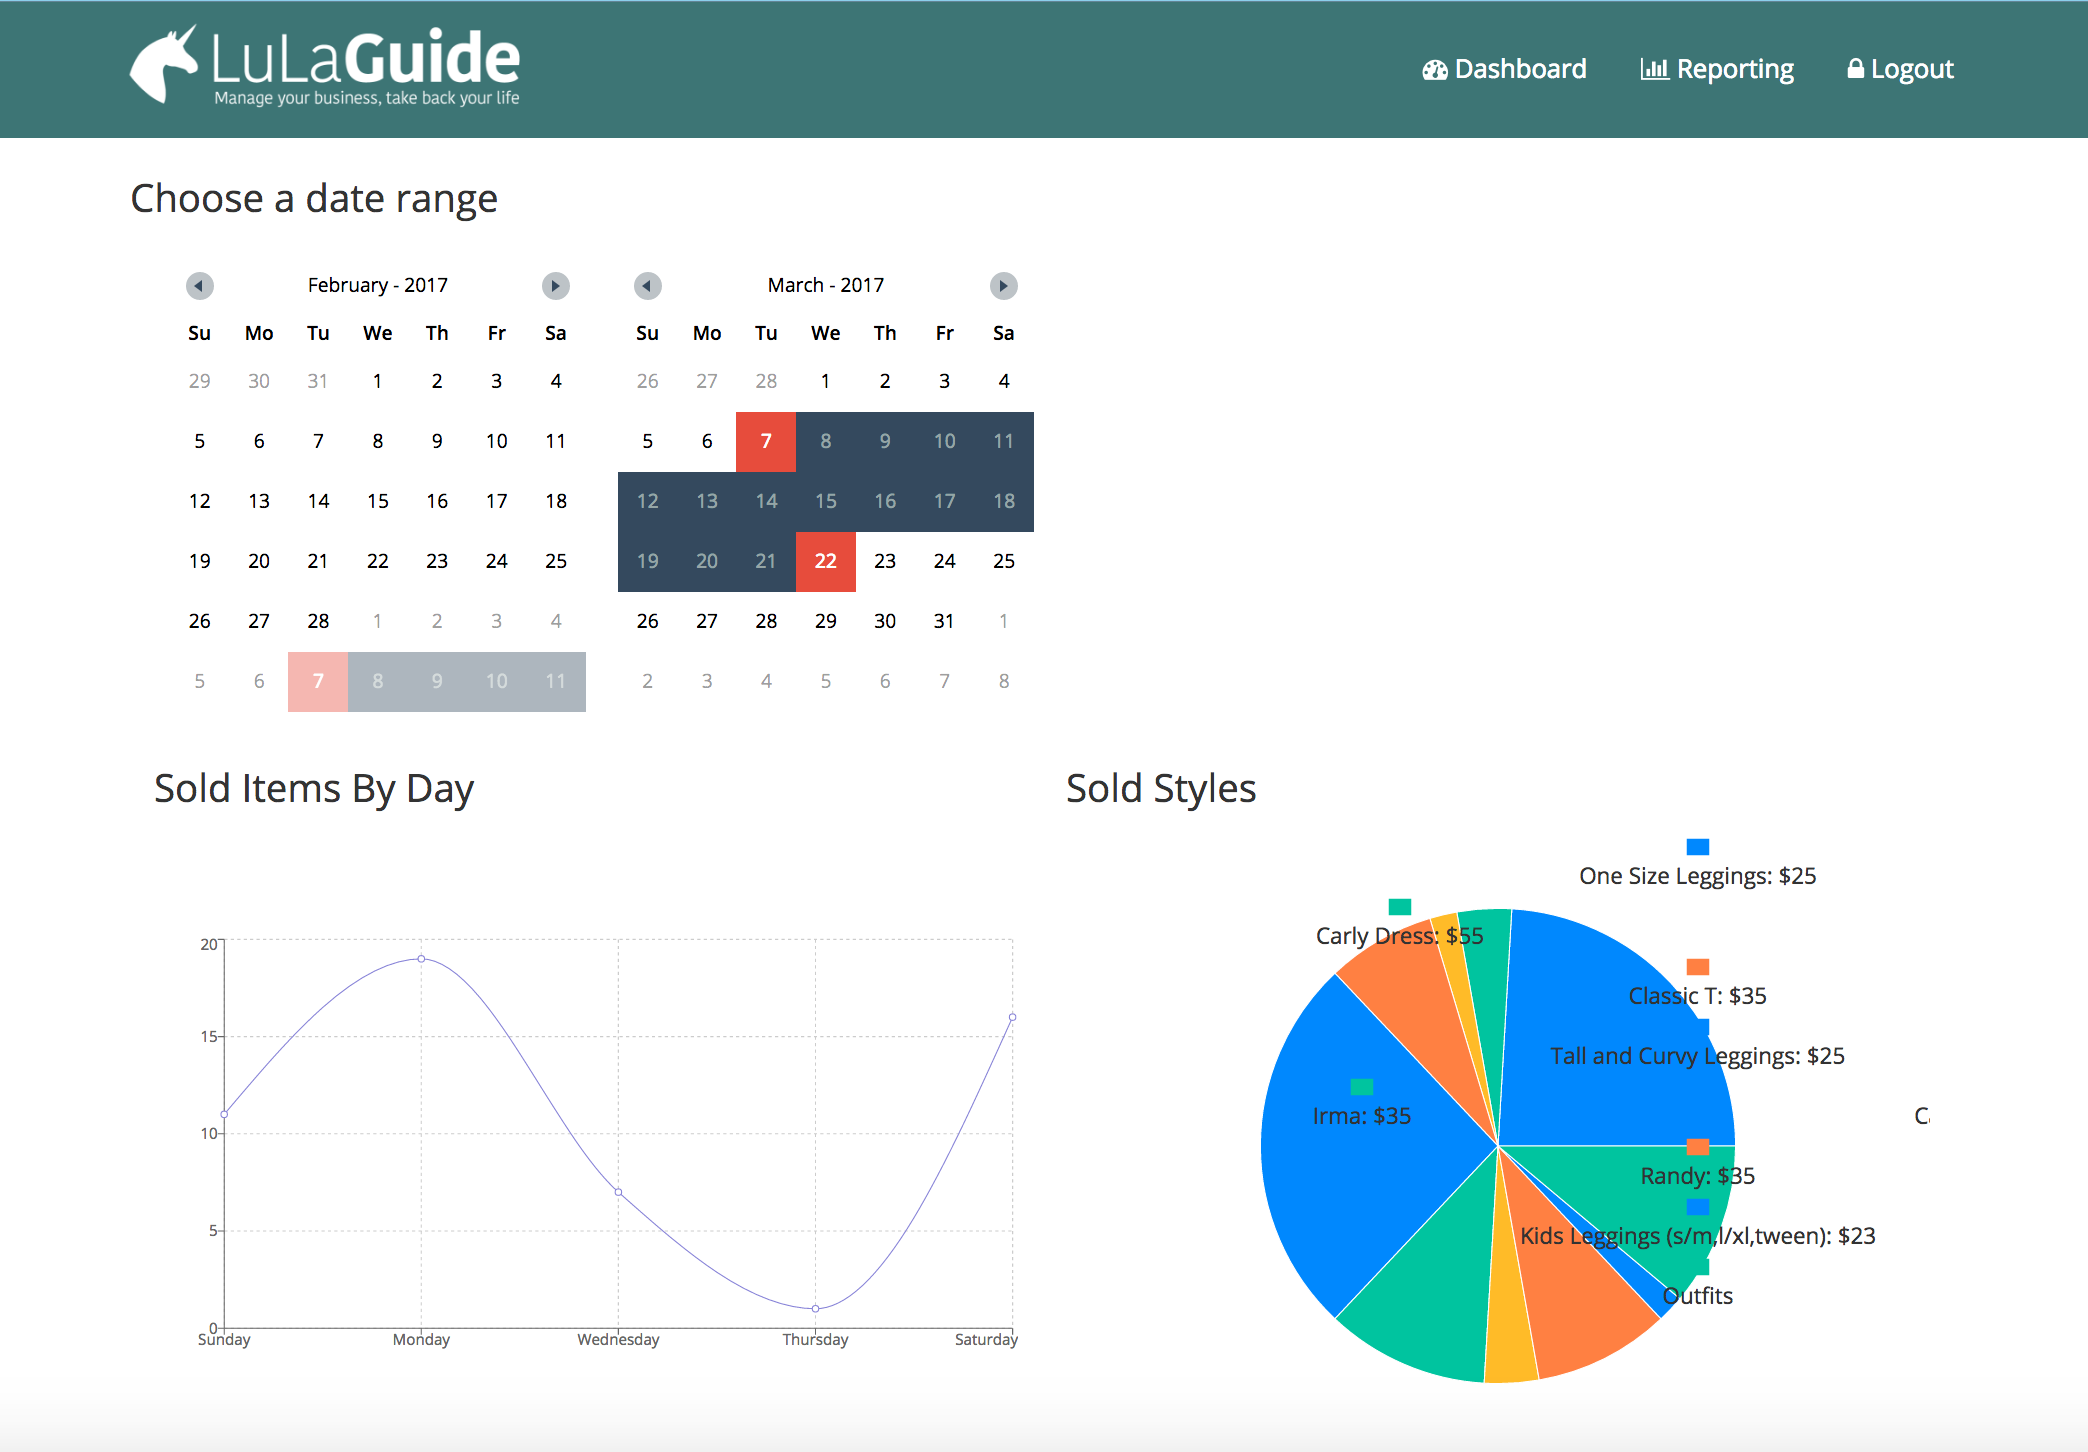Click the Logout link
The image size is (2088, 1452).
(x=1911, y=69)
